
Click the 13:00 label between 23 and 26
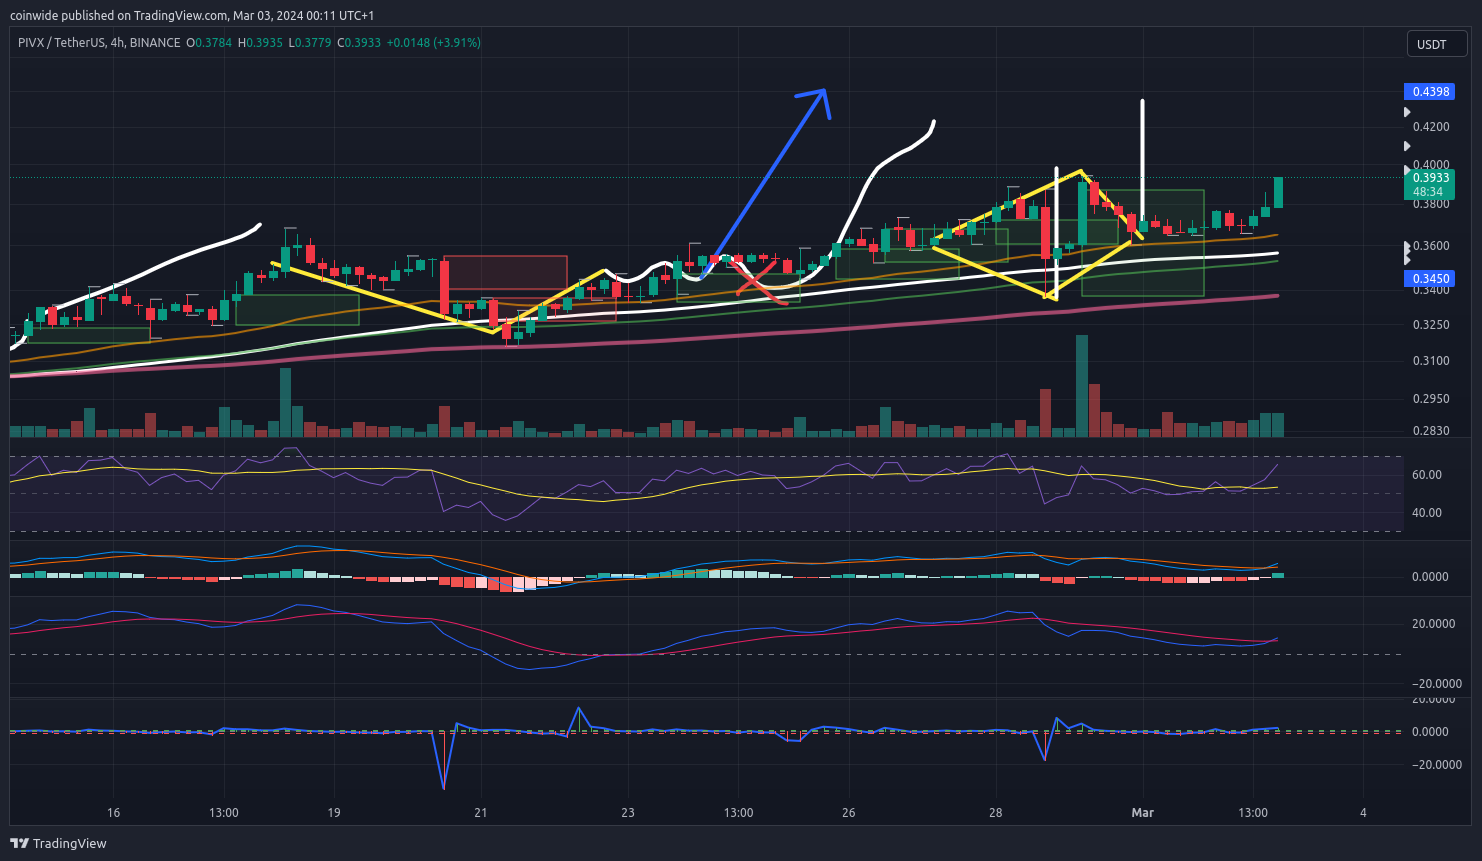[x=739, y=813]
